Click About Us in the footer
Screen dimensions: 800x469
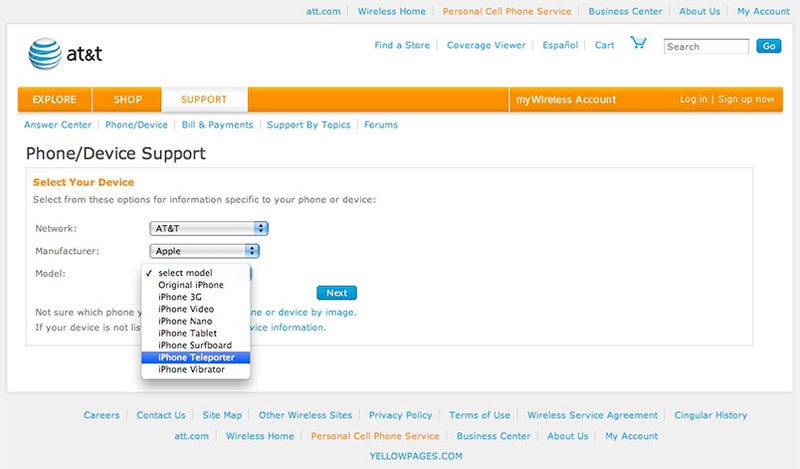[x=567, y=436]
